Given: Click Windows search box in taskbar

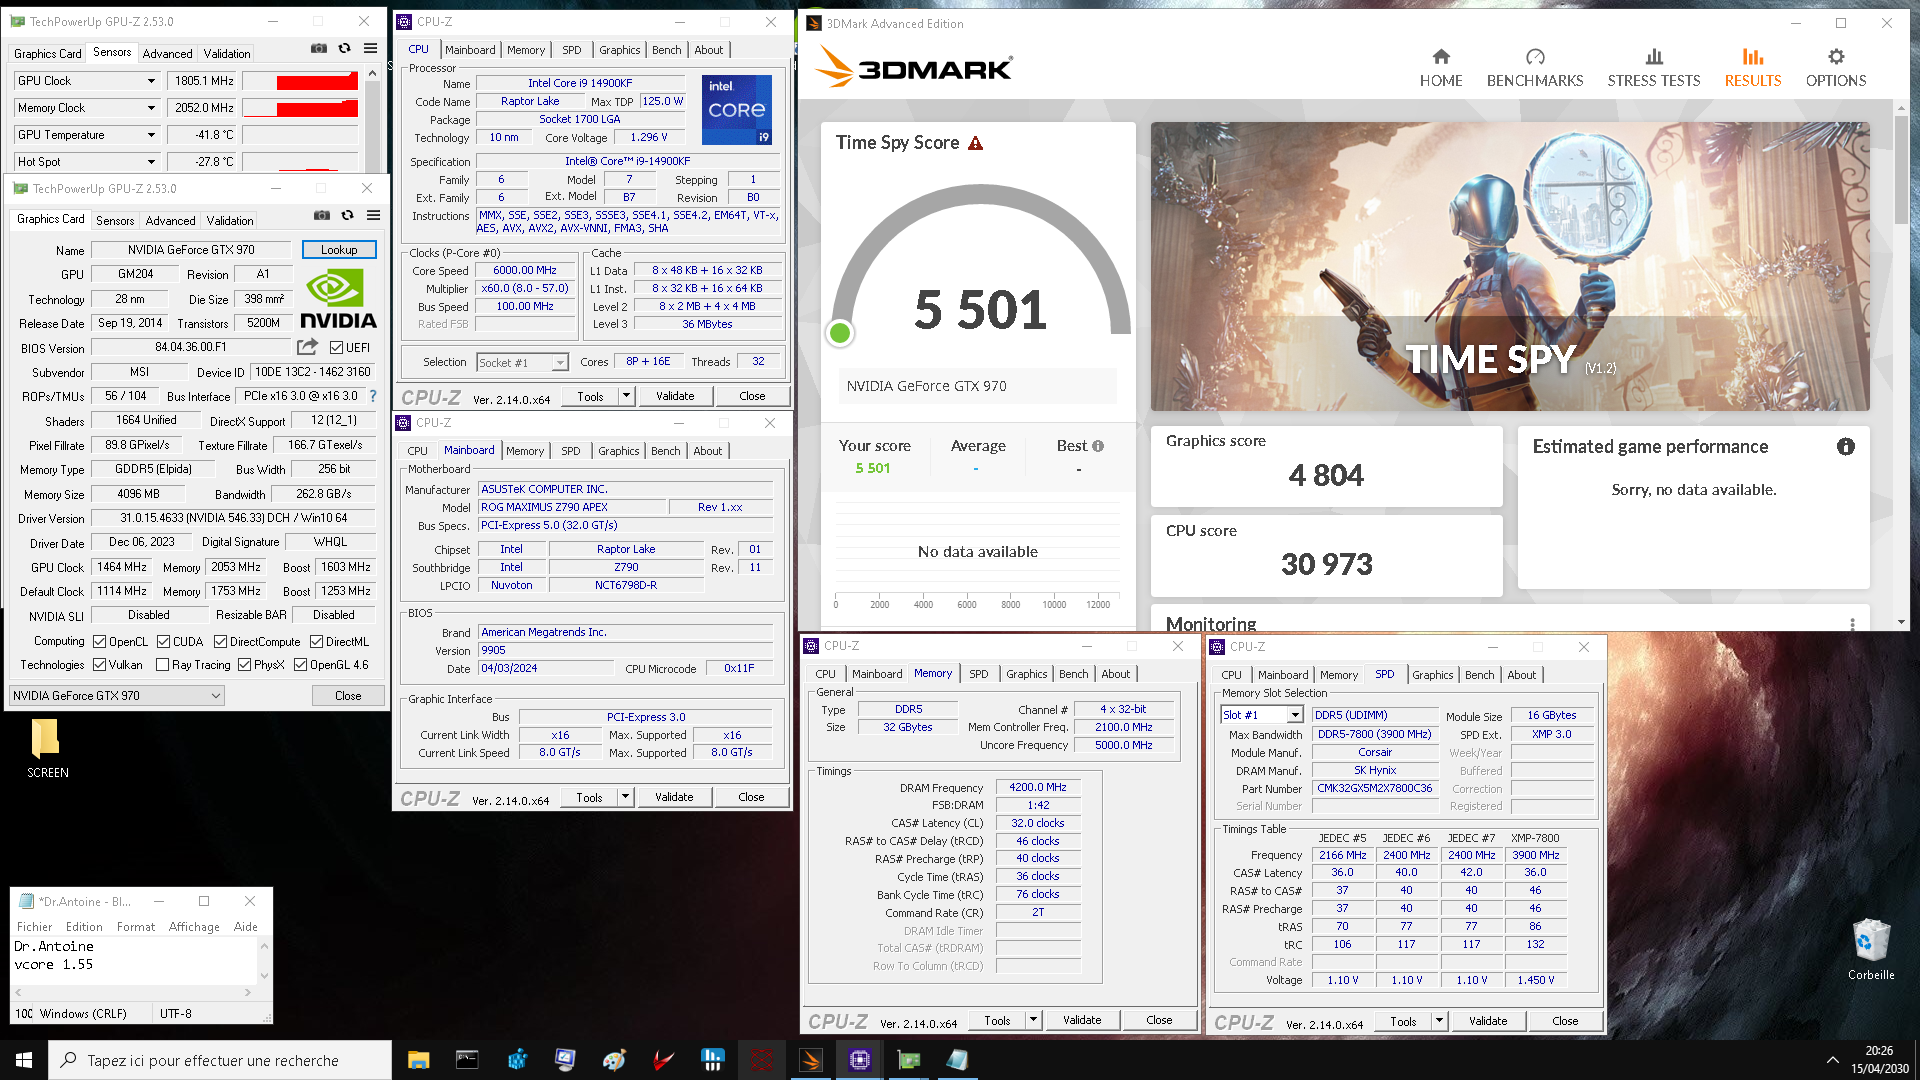Looking at the screenshot, I should (220, 1060).
